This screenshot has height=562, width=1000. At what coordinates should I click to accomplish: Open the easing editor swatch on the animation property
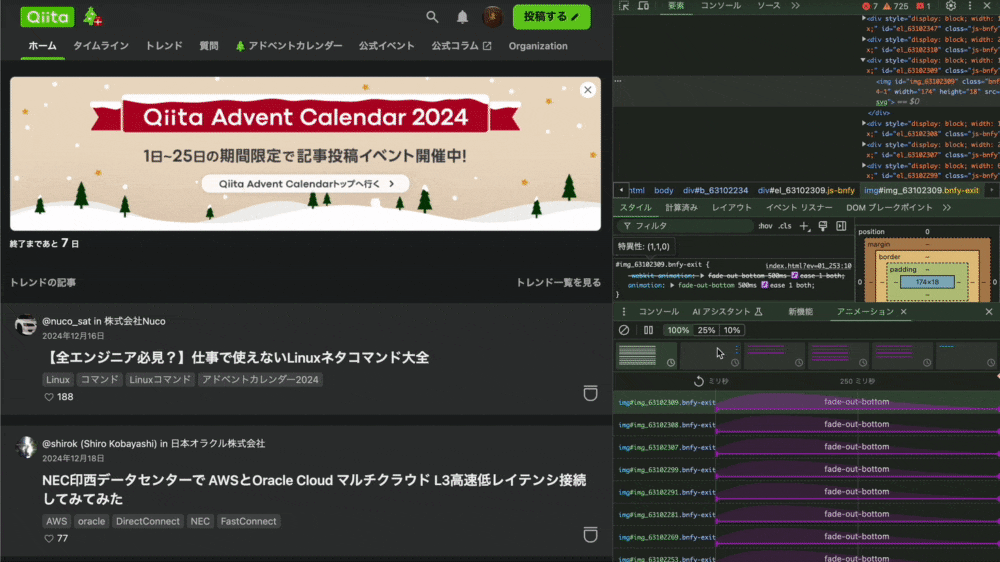765,285
